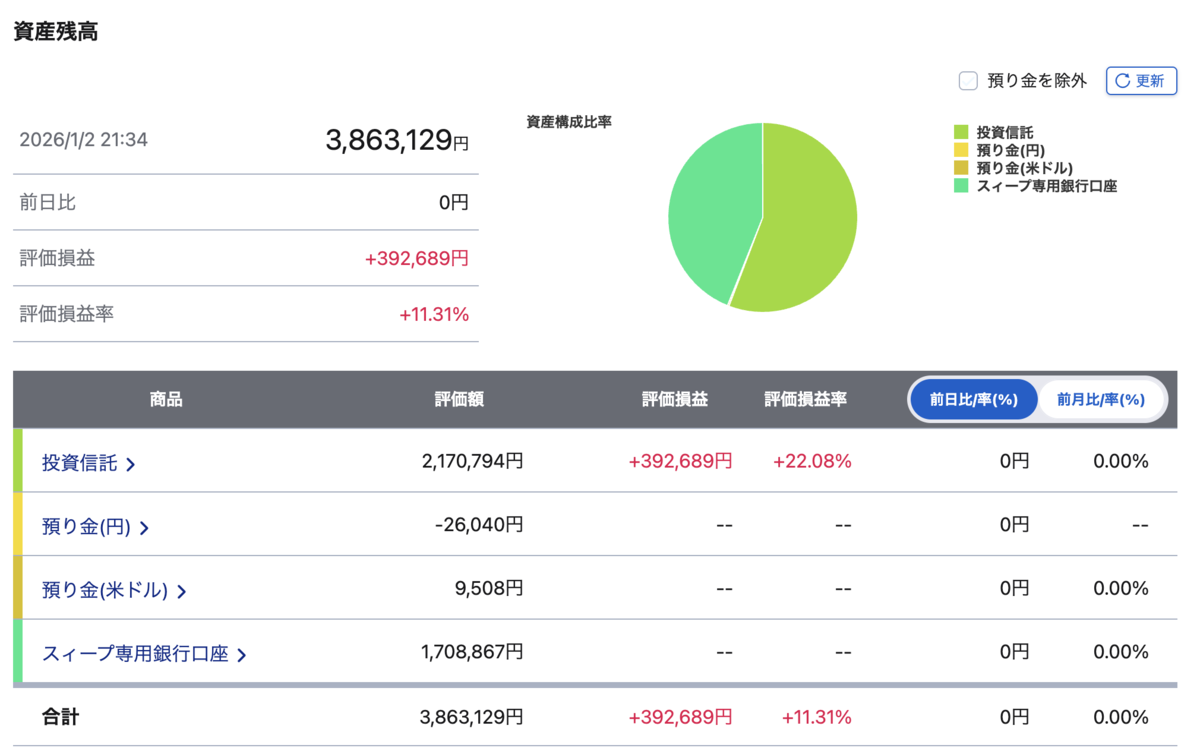
Task: Click the 評価損益率 column header
Action: pyautogui.click(x=805, y=399)
